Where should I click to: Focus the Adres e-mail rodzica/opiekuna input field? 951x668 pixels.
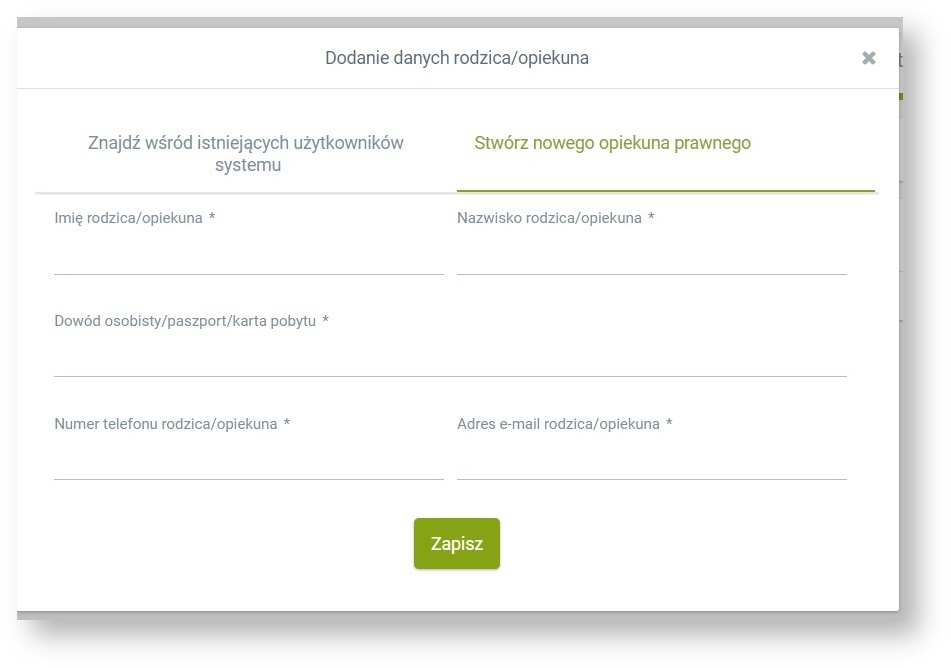click(x=651, y=463)
